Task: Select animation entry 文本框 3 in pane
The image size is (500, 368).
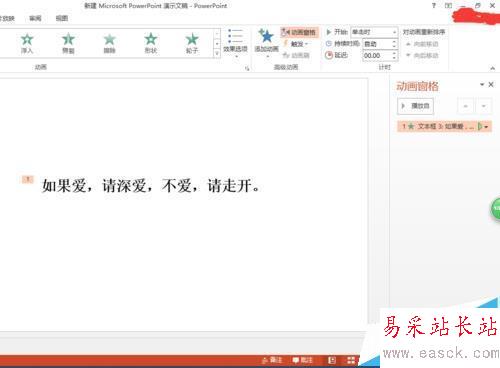Action: tap(444, 127)
